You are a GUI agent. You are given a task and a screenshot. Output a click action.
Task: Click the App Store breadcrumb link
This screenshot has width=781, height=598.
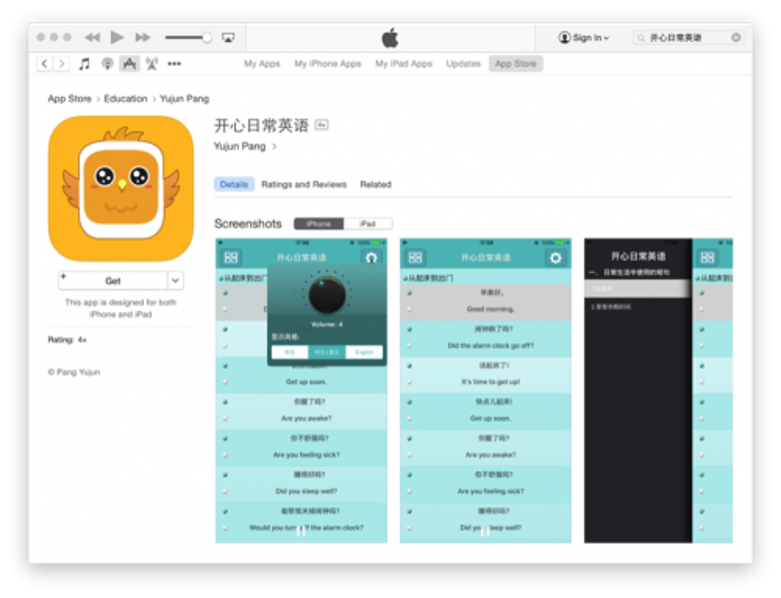(69, 99)
